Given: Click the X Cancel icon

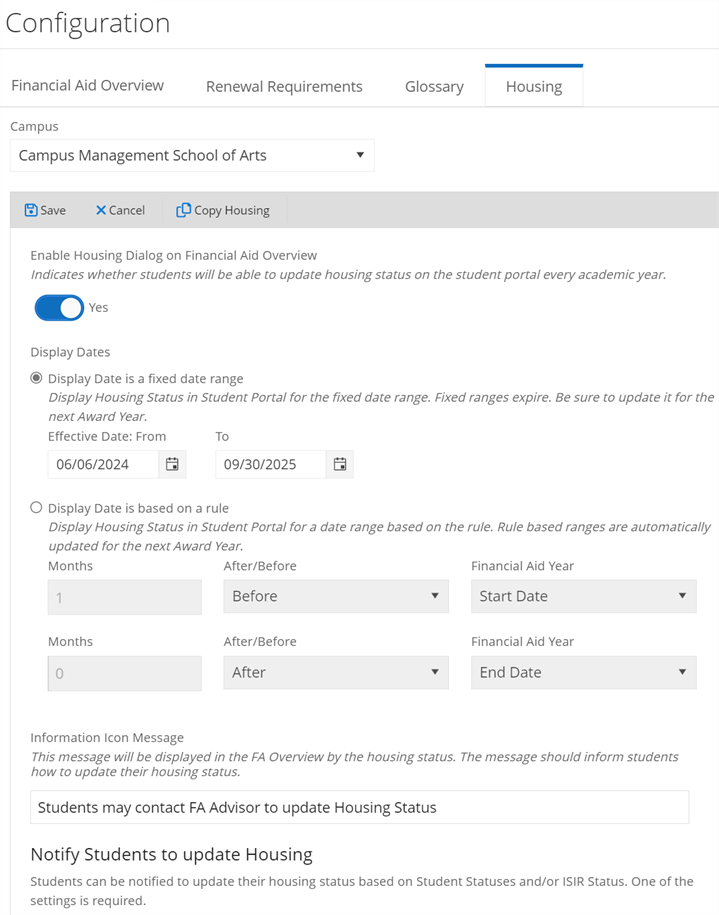Looking at the screenshot, I should [x=100, y=210].
